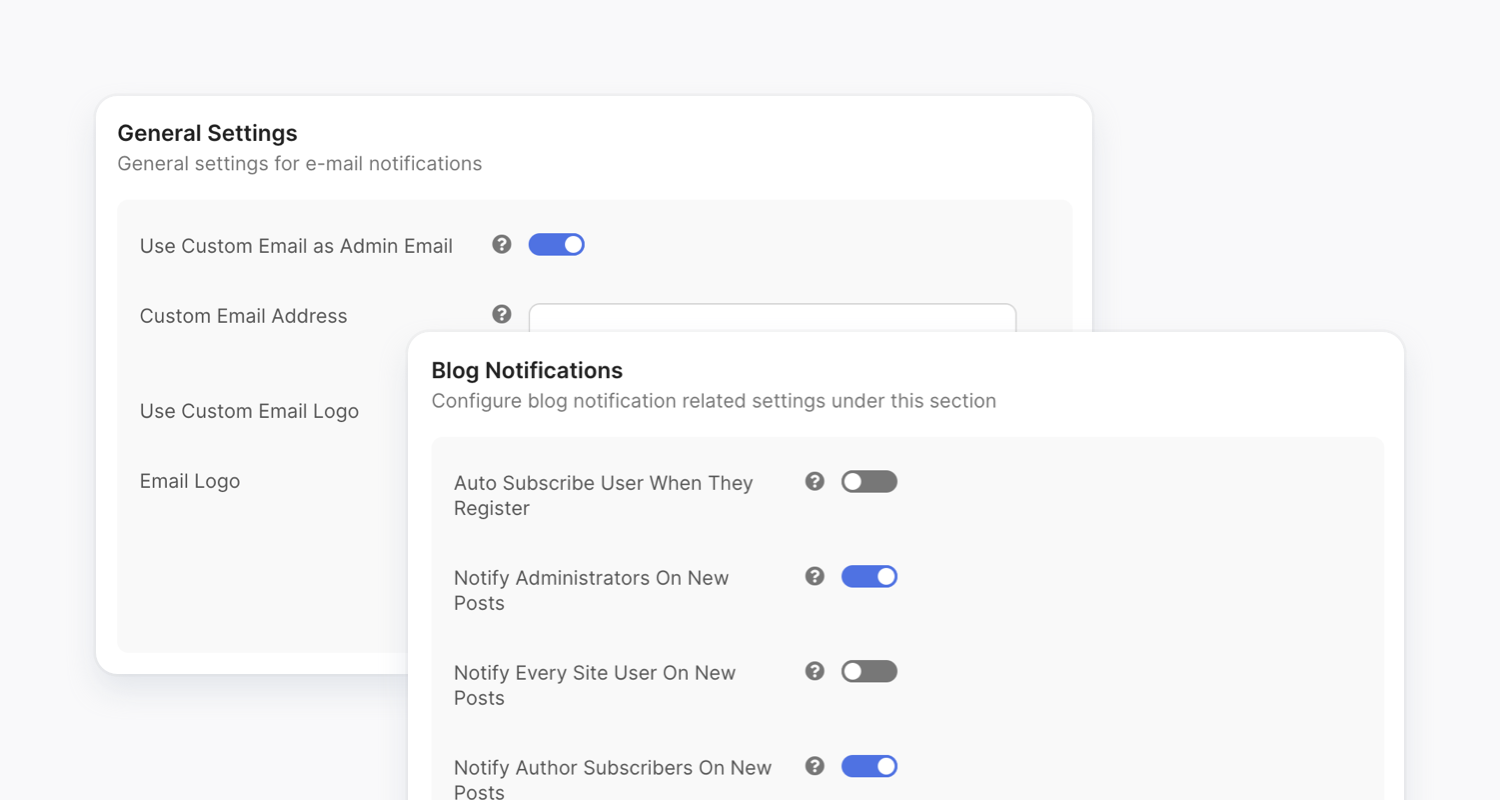Click the Blog Notifications description text
This screenshot has width=1500, height=800.
point(713,400)
